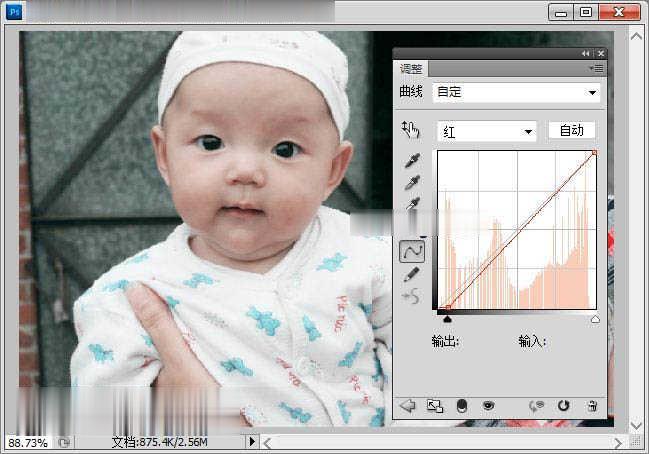Viewport: 649px width, 454px height.
Task: Open the channel dropdown showing 红
Action: (x=487, y=132)
